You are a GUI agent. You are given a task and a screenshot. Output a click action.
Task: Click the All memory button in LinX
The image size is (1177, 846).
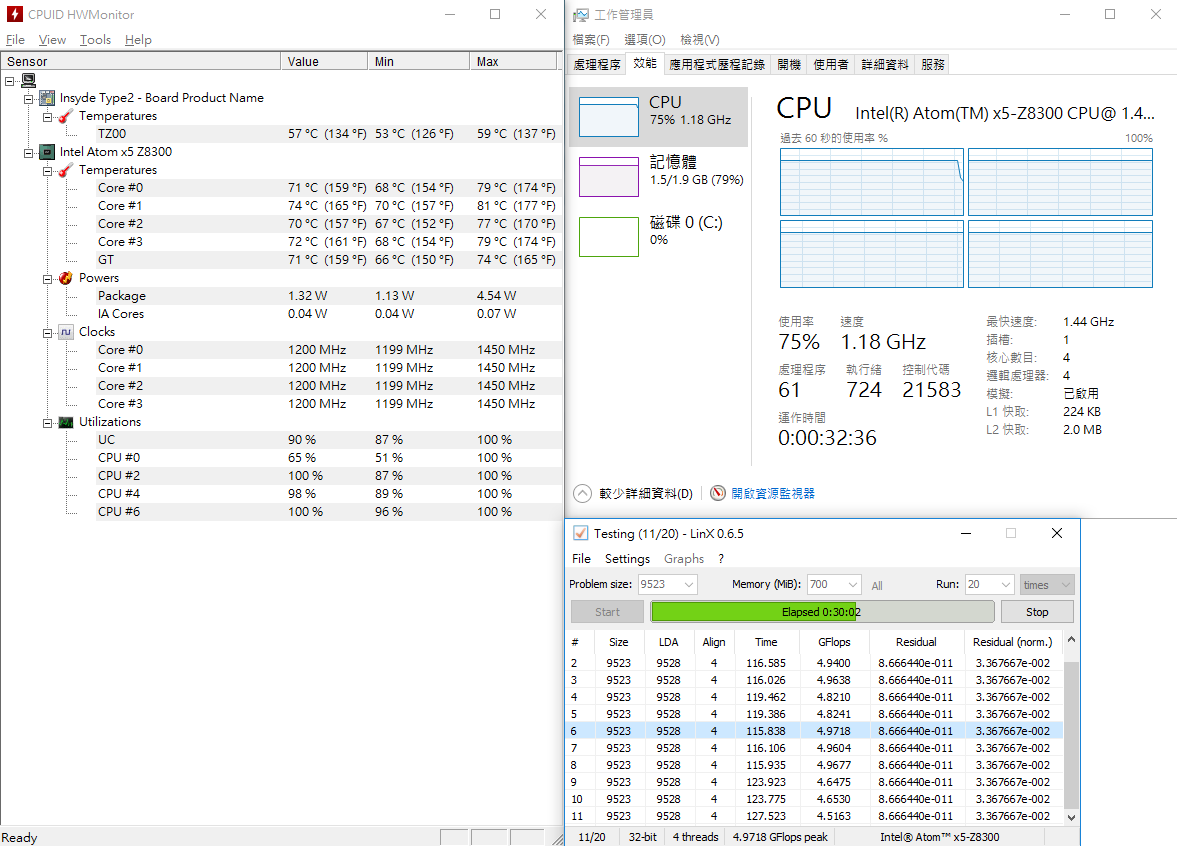(877, 586)
